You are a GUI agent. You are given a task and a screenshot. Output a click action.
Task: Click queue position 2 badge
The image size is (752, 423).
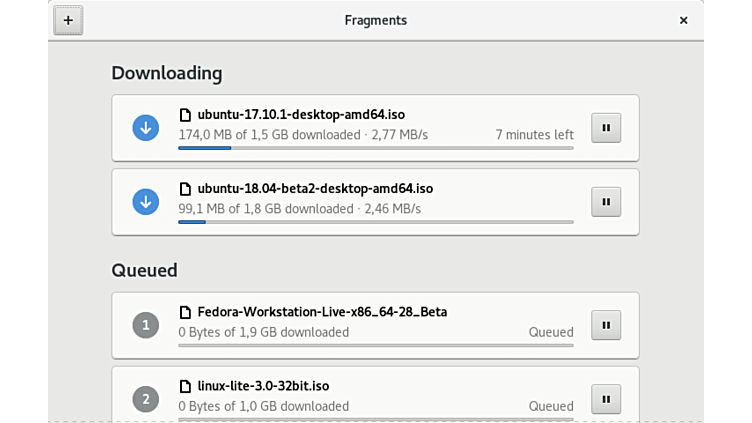point(146,399)
